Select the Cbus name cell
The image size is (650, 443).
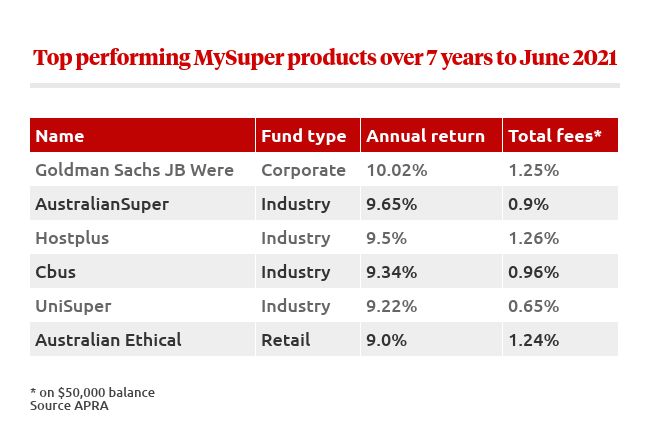(56, 272)
